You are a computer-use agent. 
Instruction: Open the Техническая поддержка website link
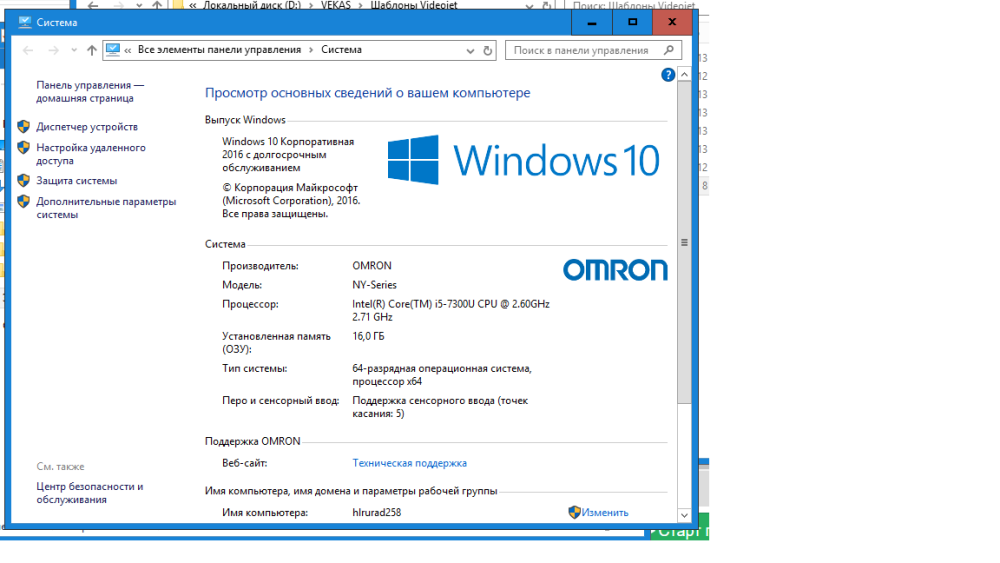pyautogui.click(x=409, y=463)
